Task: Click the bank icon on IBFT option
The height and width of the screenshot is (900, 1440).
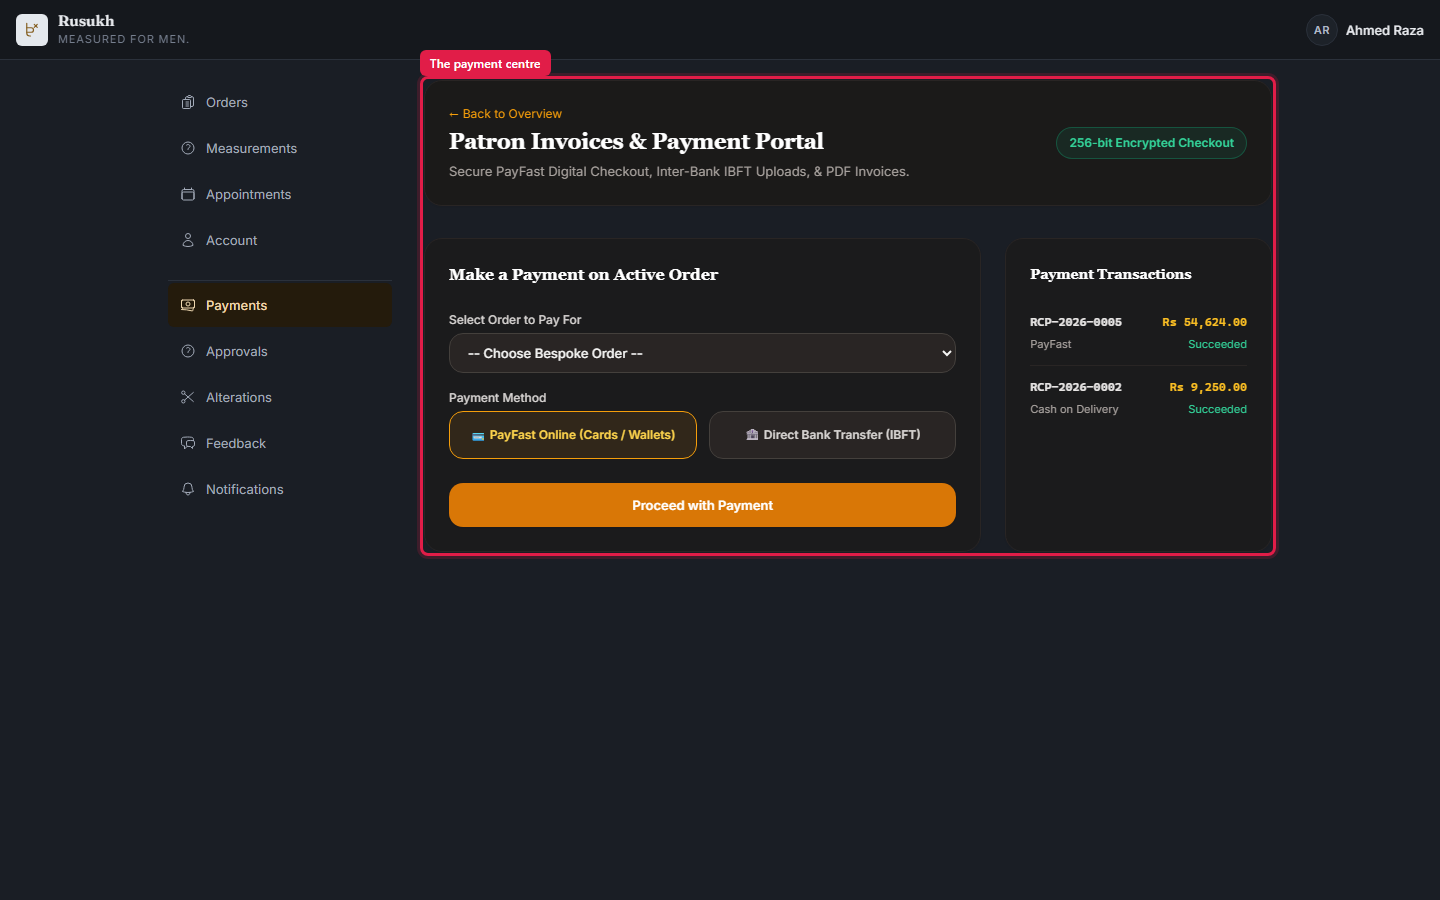Action: (752, 435)
